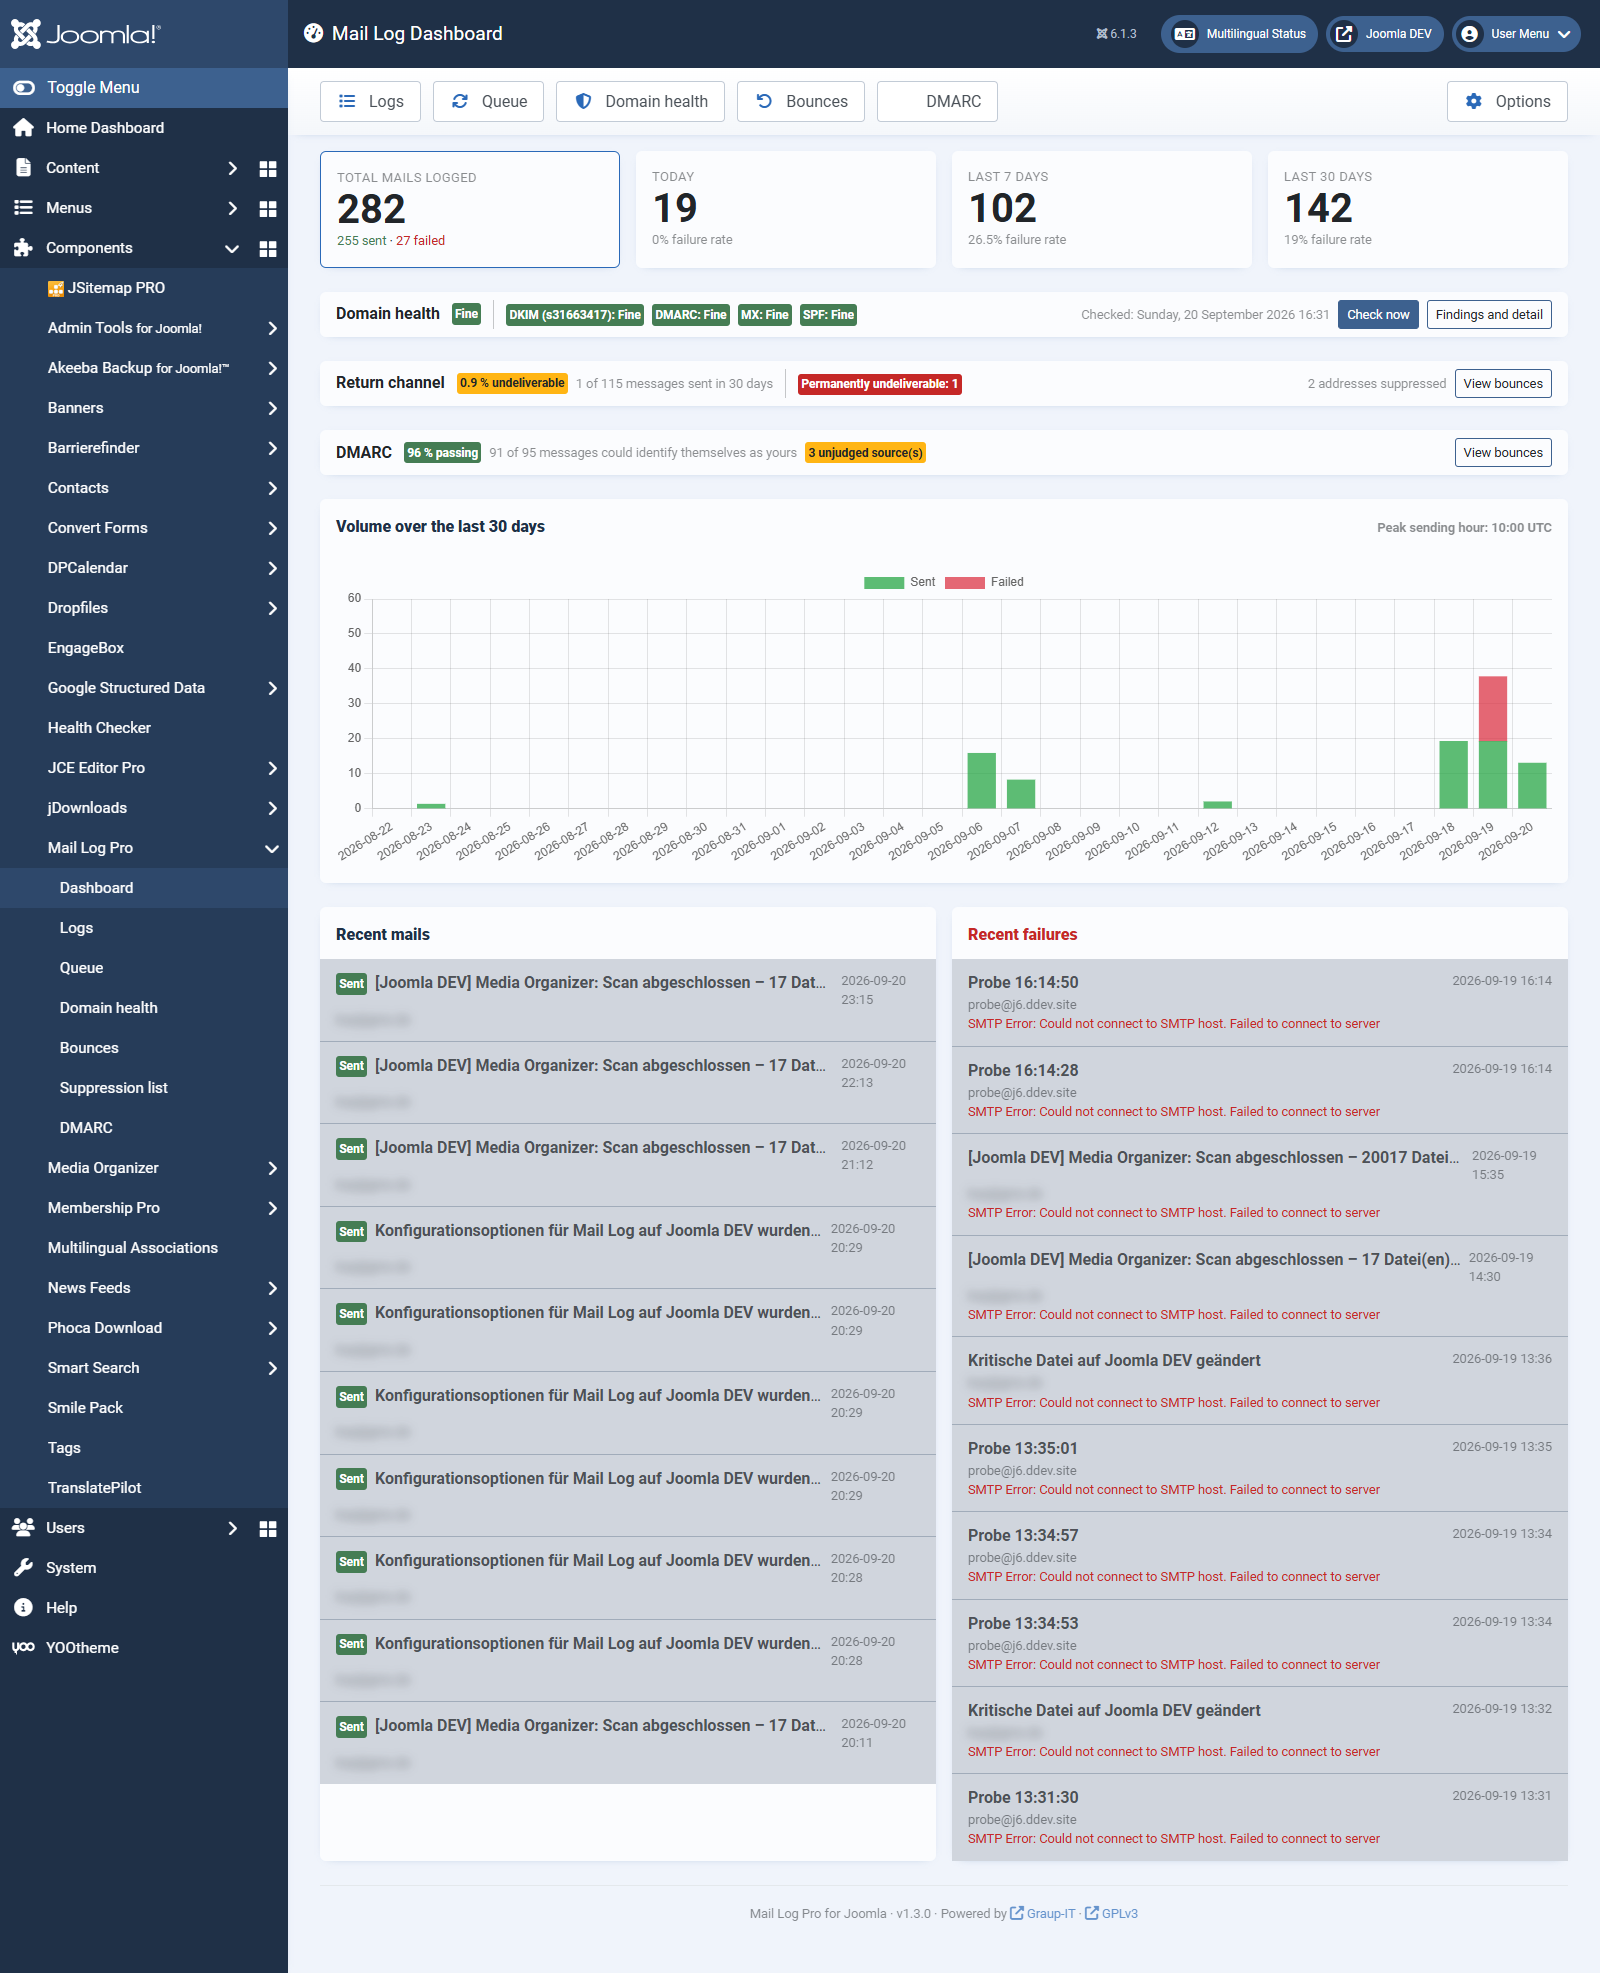Image resolution: width=1600 pixels, height=1973 pixels.
Task: Open the User Menu dropdown chevron
Action: [1564, 34]
